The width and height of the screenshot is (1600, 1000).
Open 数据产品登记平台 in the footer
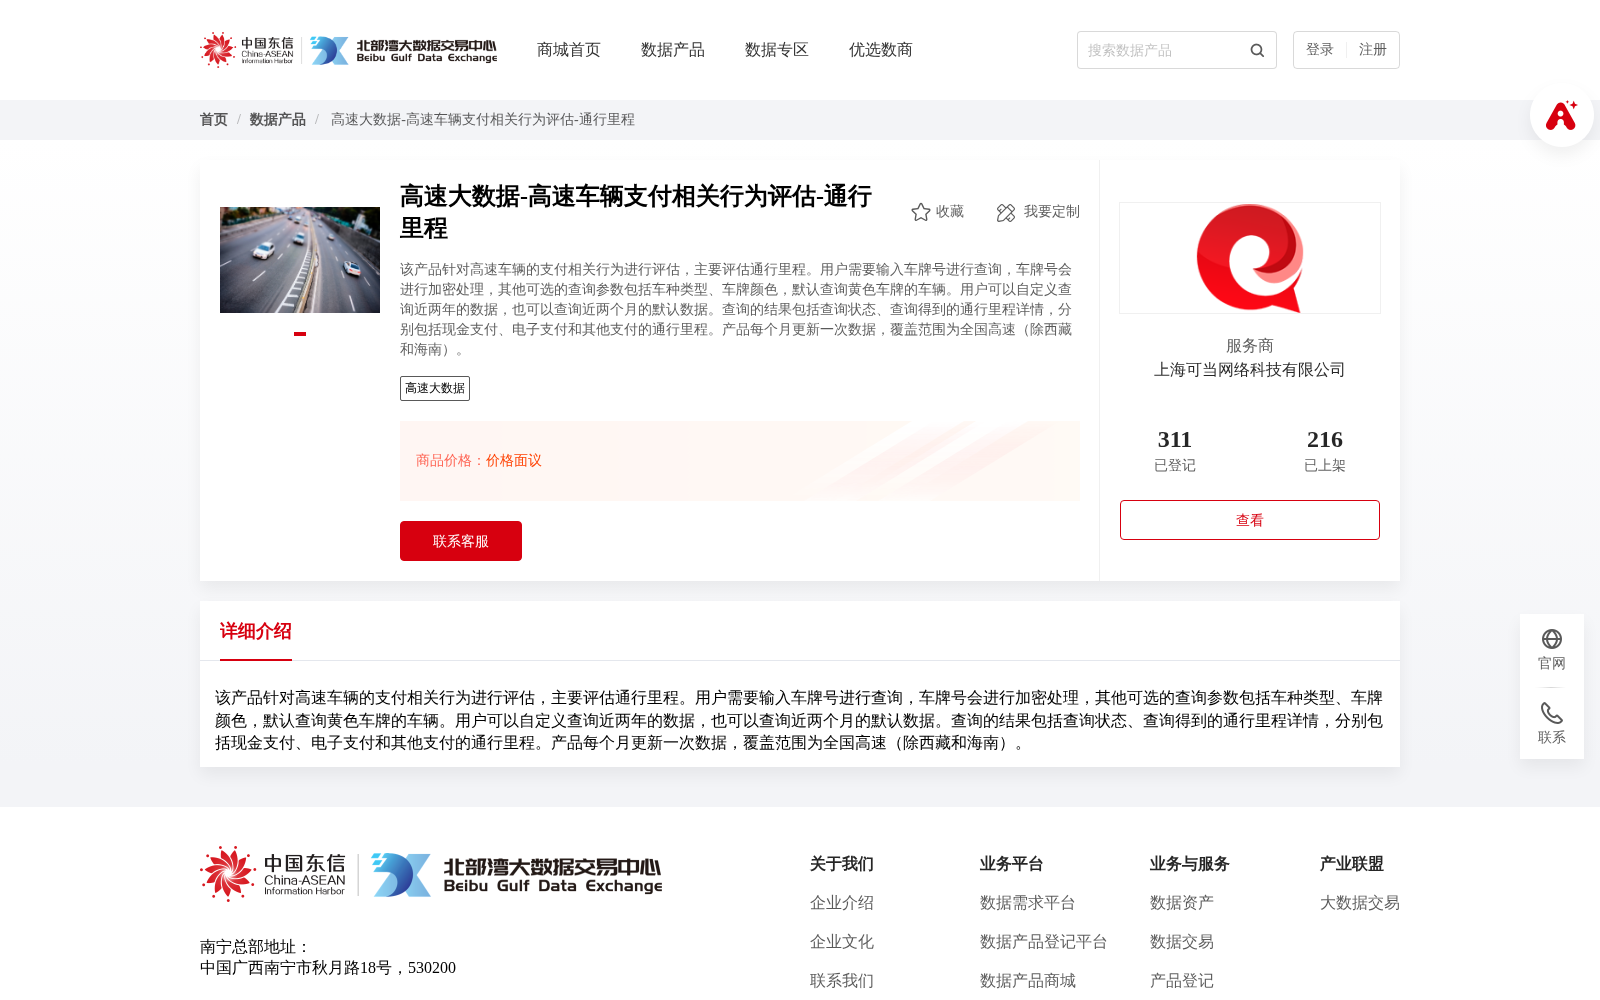click(1044, 942)
